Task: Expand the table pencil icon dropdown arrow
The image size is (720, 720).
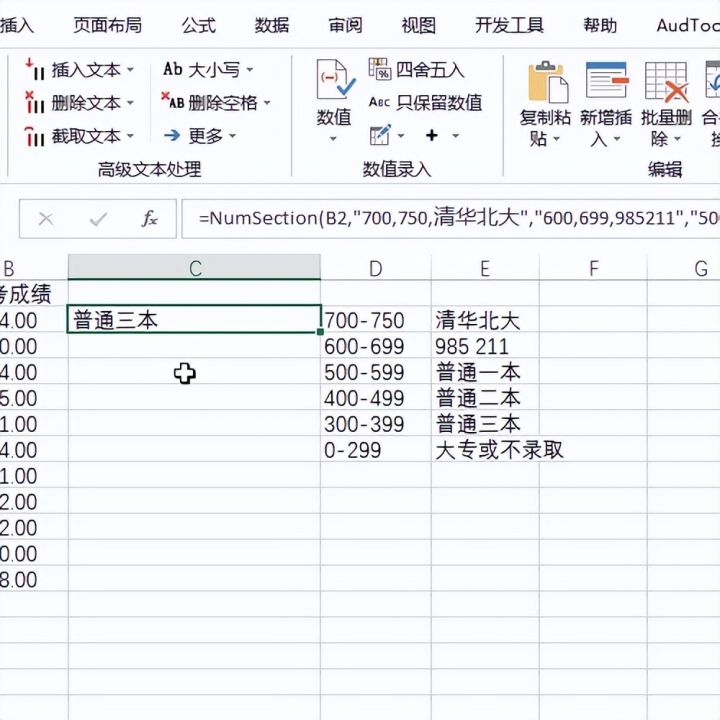Action: coord(401,136)
